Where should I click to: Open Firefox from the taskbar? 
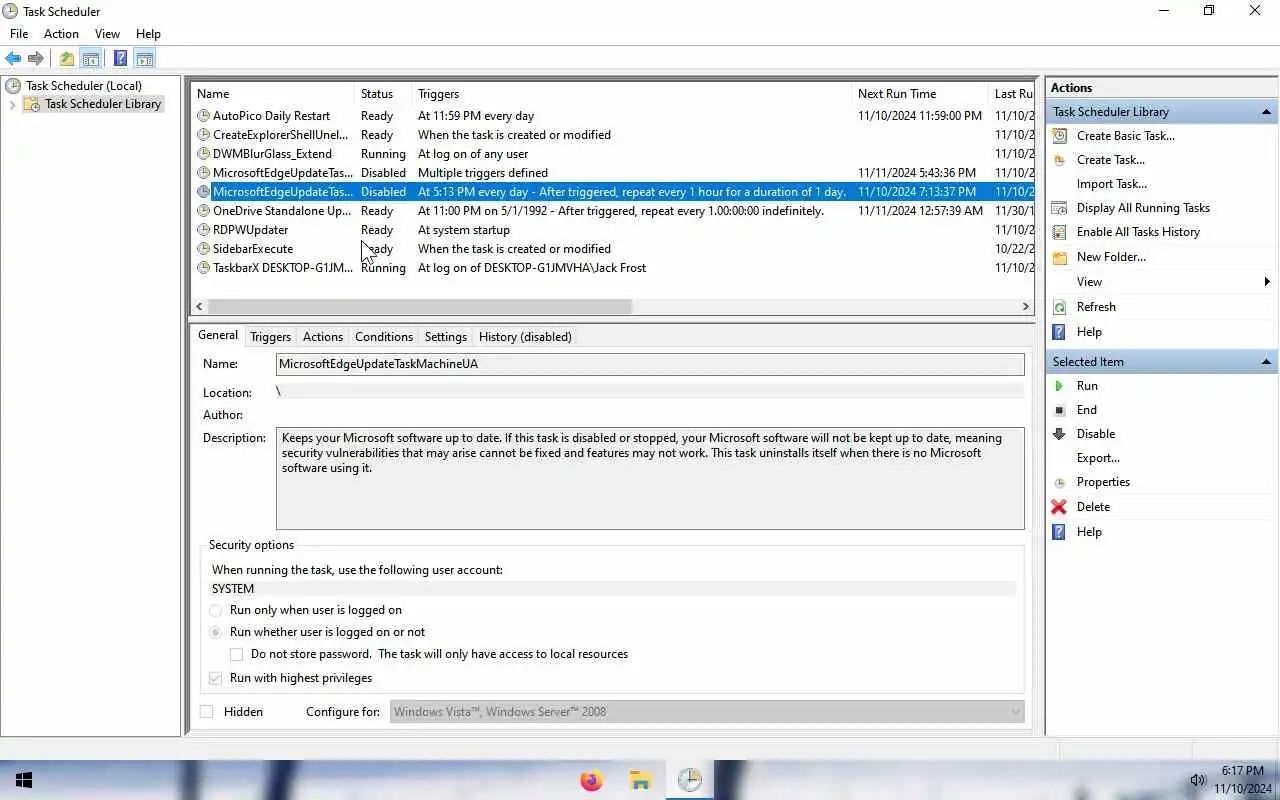tap(591, 780)
